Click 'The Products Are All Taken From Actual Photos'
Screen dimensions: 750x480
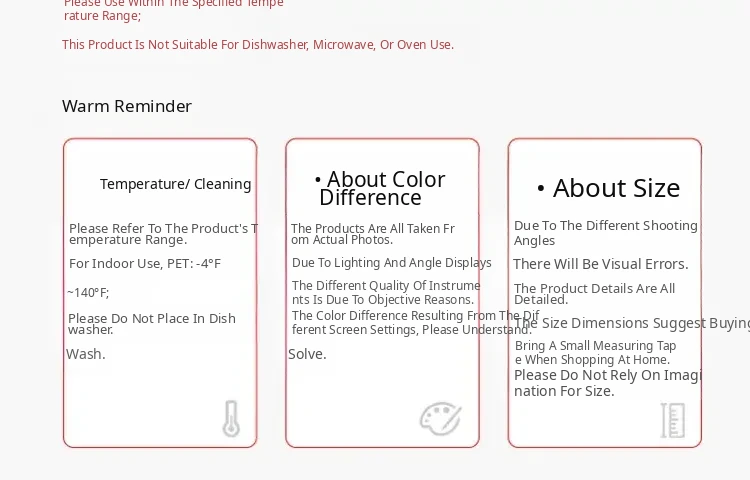(x=372, y=234)
